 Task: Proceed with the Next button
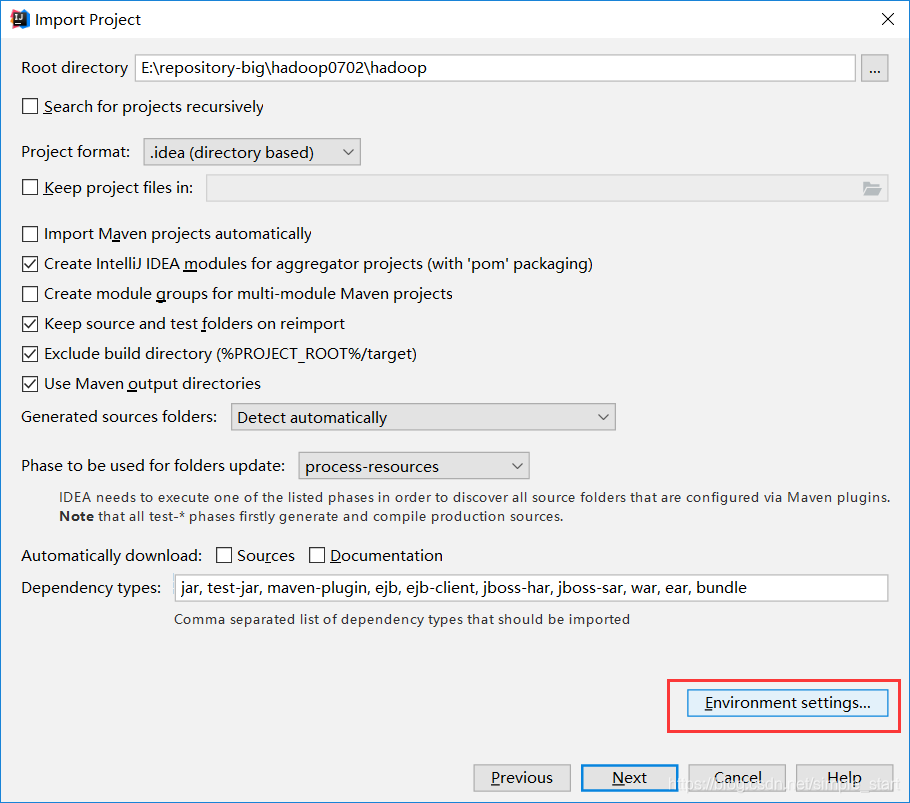point(629,777)
